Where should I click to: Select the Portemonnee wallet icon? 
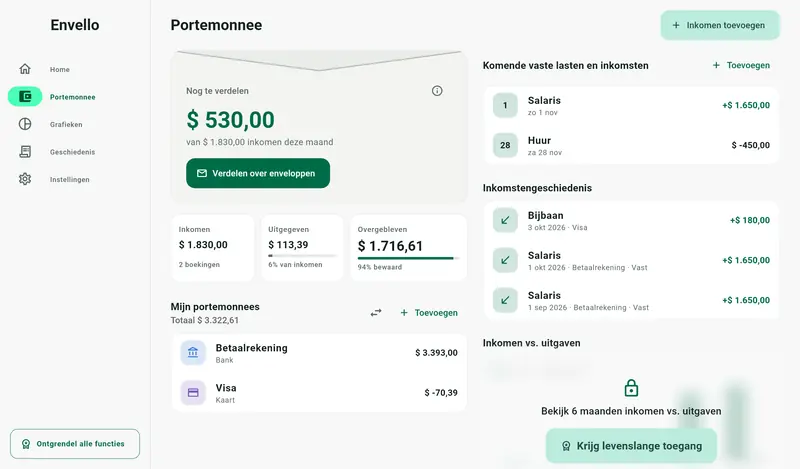(x=25, y=96)
